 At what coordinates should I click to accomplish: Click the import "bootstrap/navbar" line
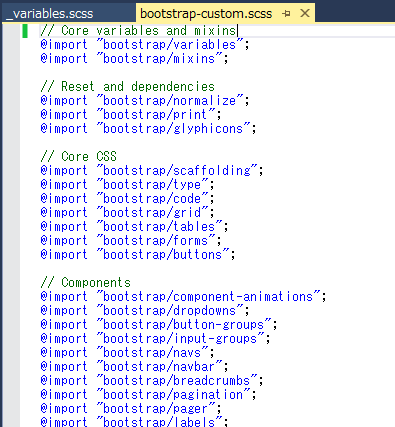pos(134,367)
